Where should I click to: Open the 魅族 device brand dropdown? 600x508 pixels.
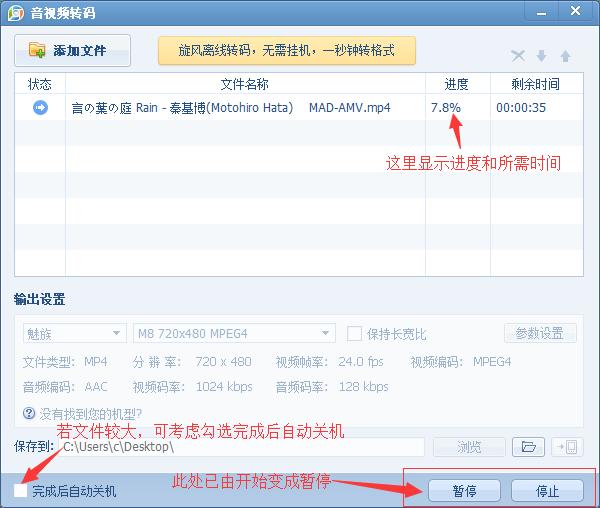coord(75,333)
